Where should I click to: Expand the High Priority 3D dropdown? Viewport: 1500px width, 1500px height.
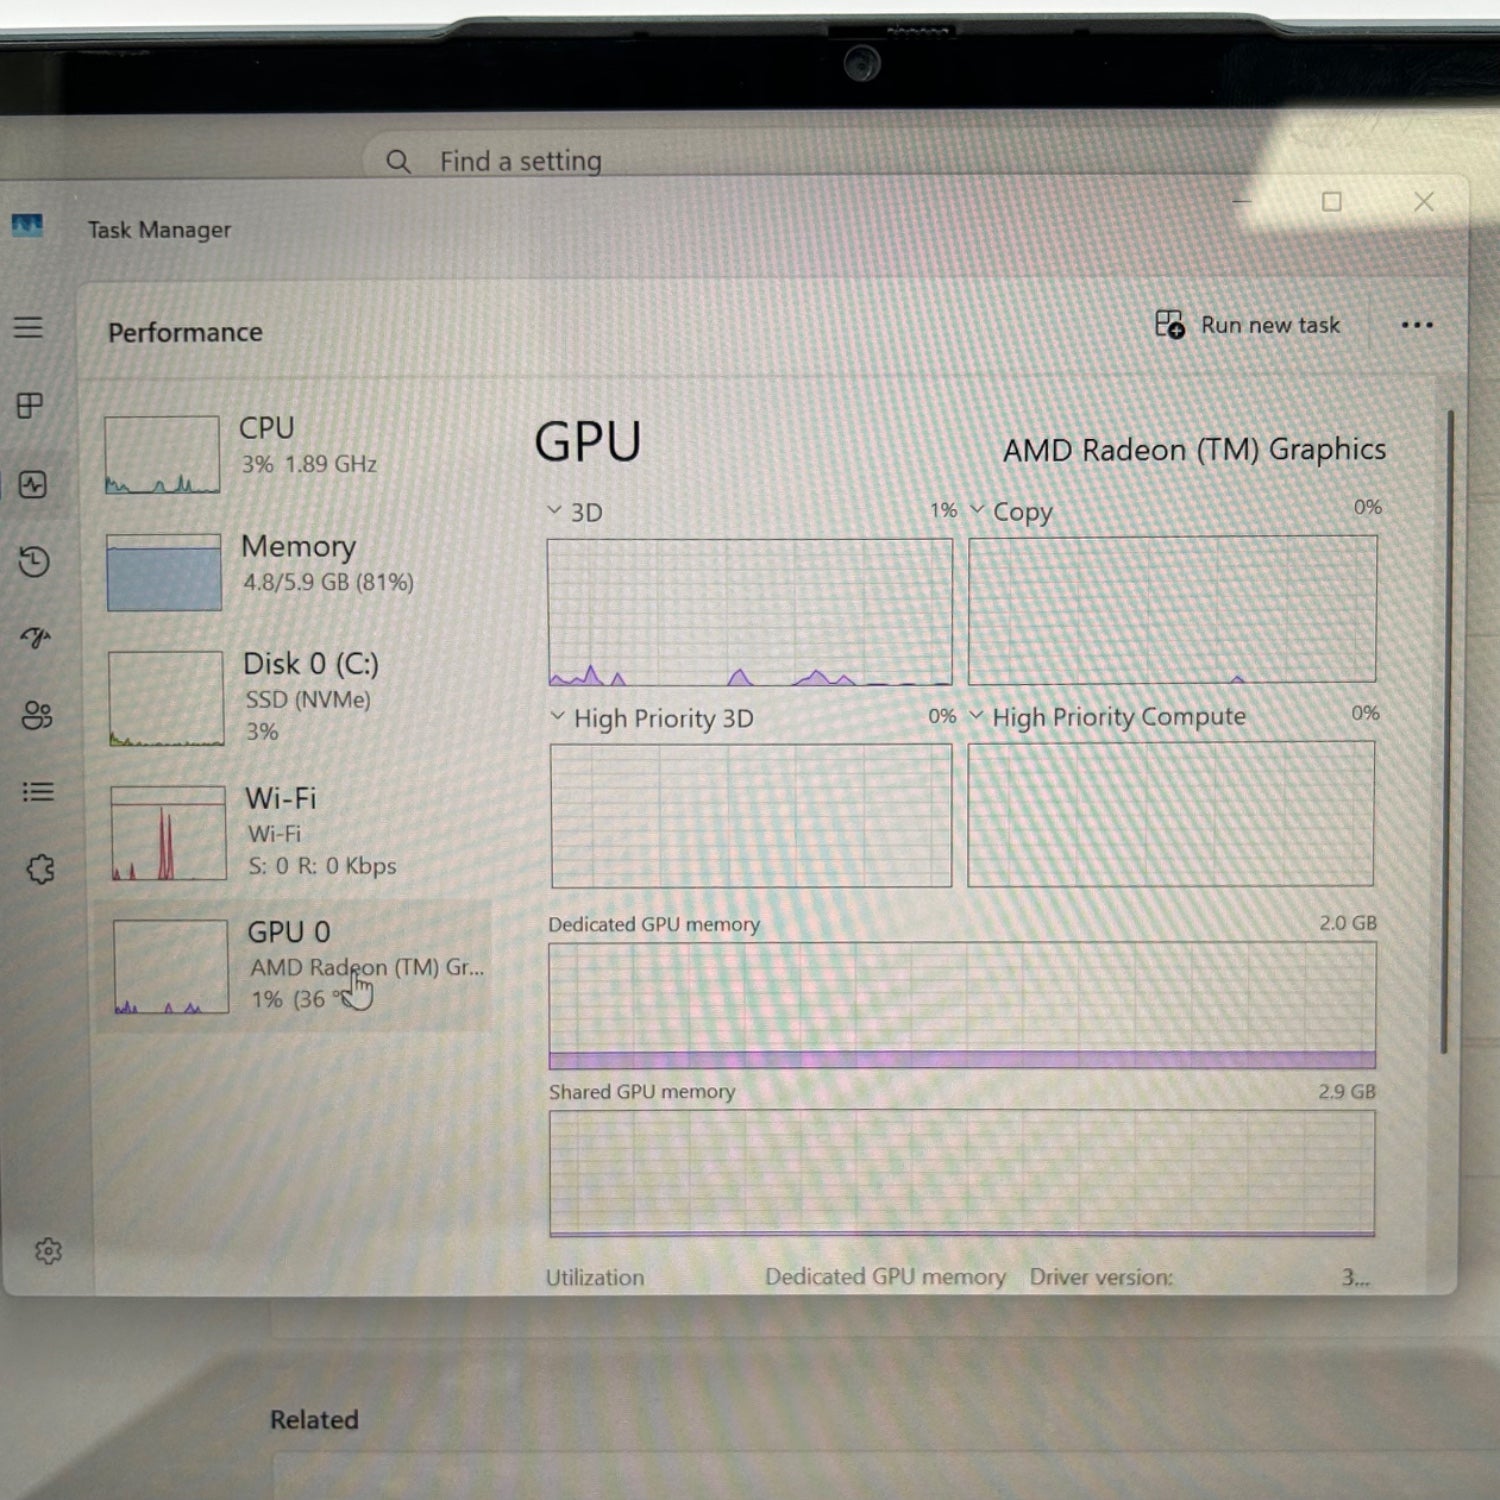tap(652, 718)
